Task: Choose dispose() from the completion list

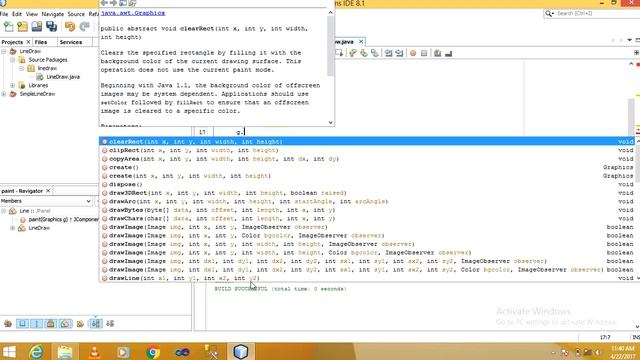Action: point(367,184)
